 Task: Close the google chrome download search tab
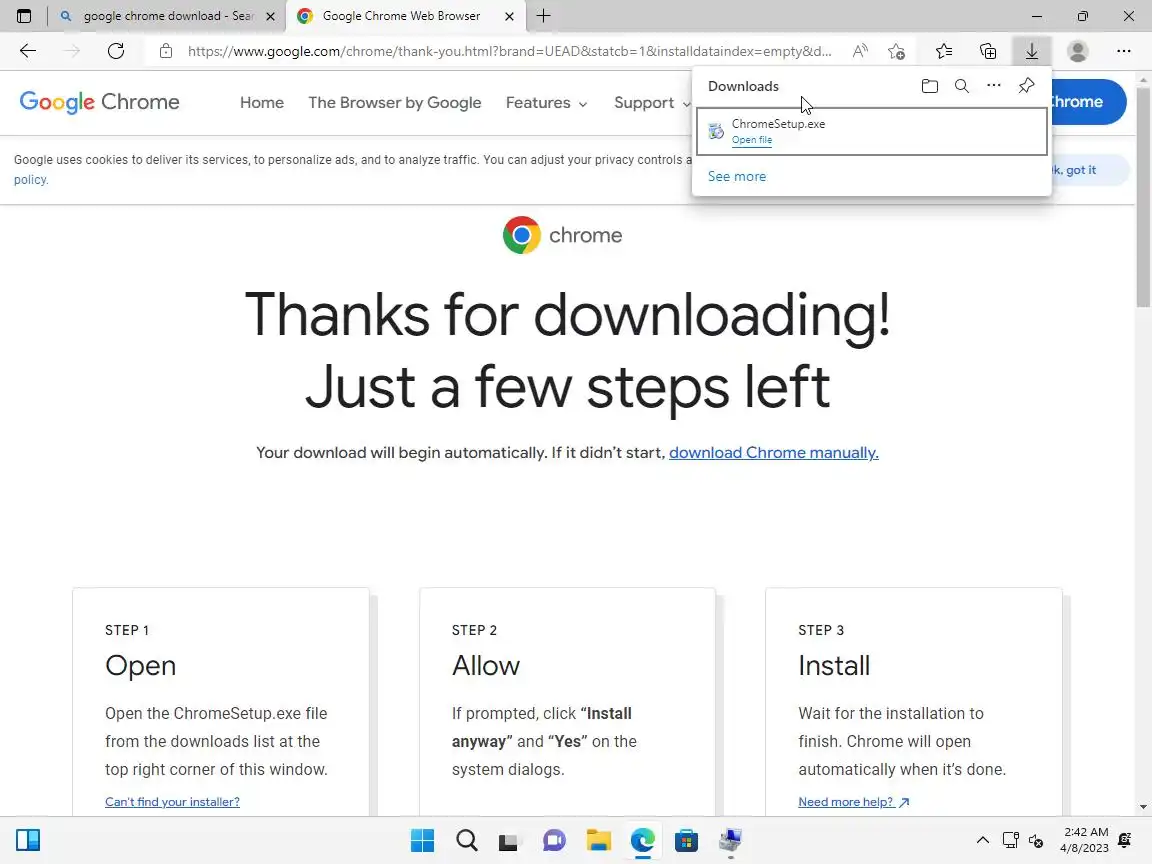click(x=270, y=16)
